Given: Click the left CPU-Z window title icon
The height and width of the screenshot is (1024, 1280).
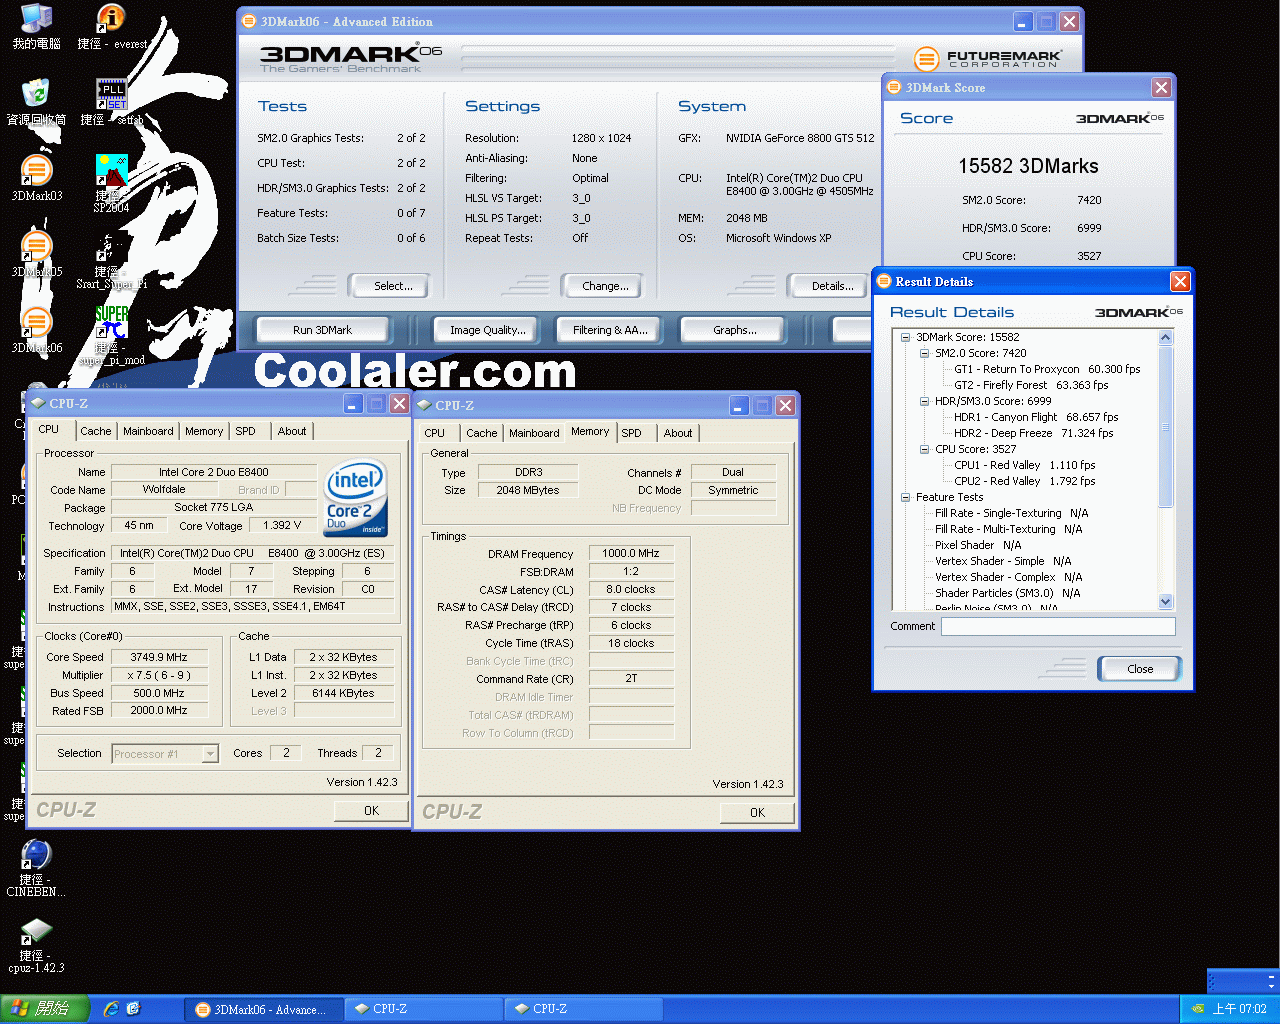Looking at the screenshot, I should click(x=38, y=403).
